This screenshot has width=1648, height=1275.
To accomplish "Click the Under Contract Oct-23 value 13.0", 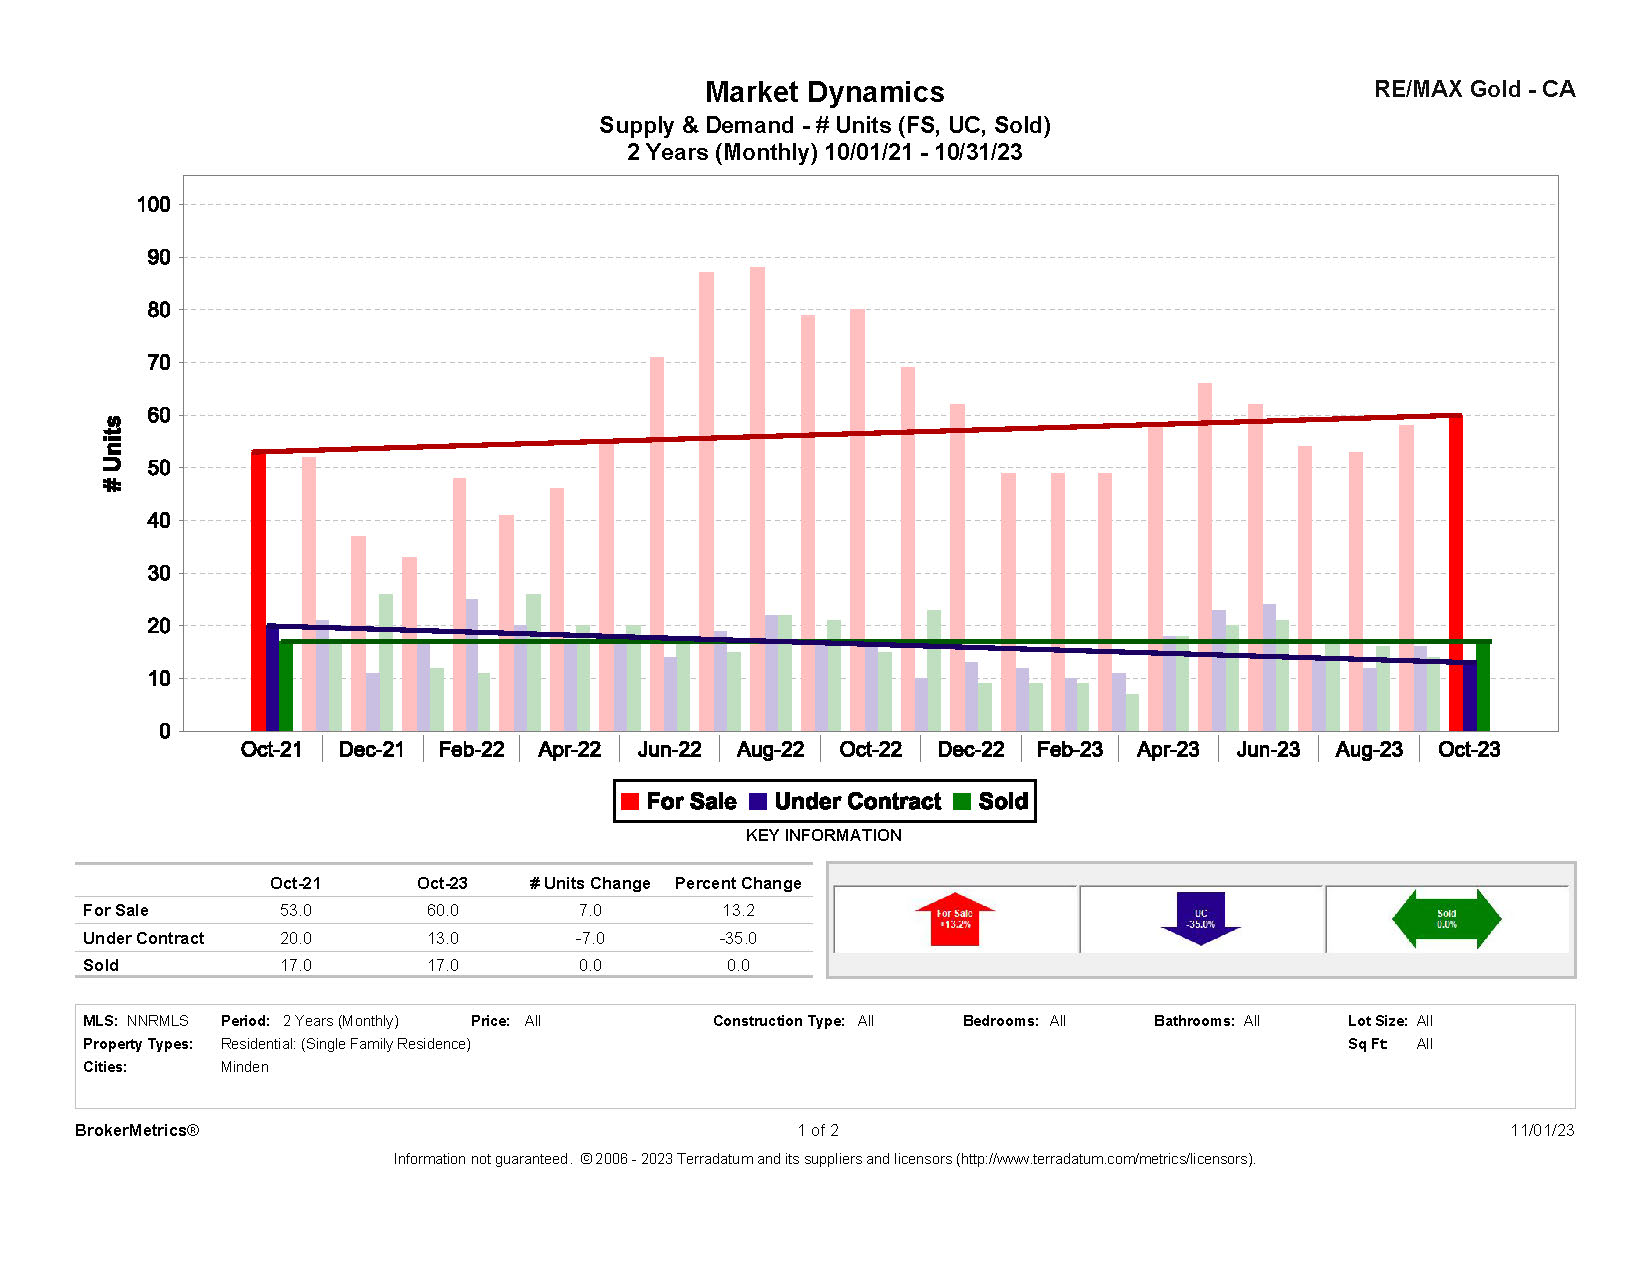I will (443, 938).
